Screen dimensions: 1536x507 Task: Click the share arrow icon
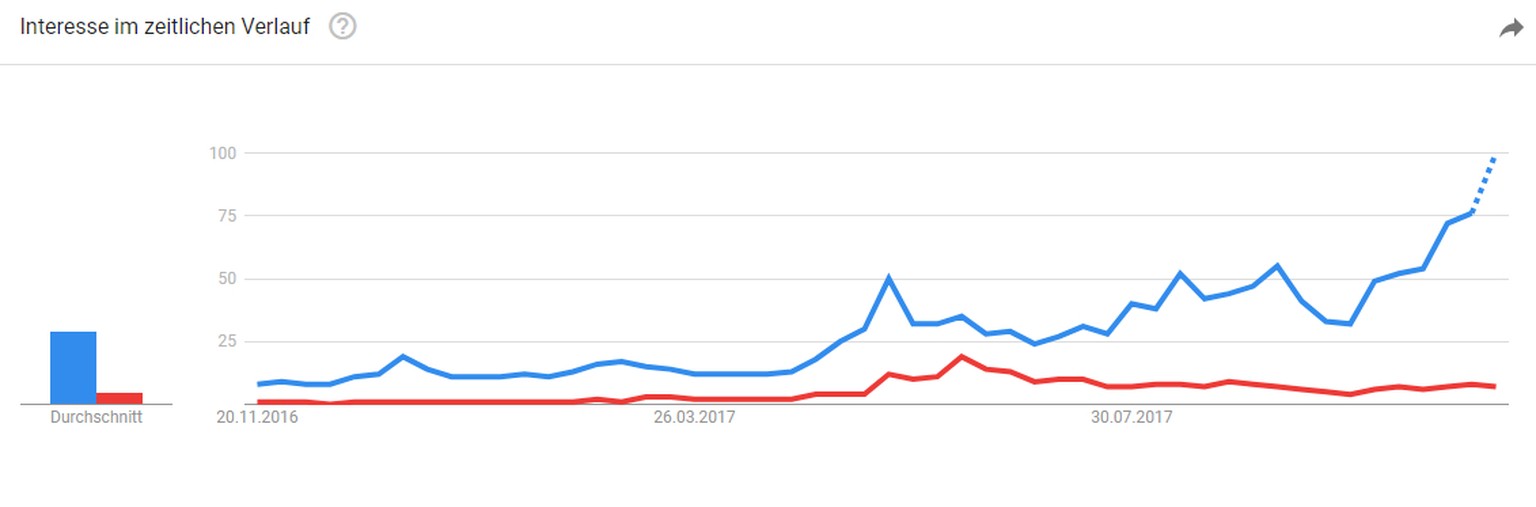[x=1510, y=28]
